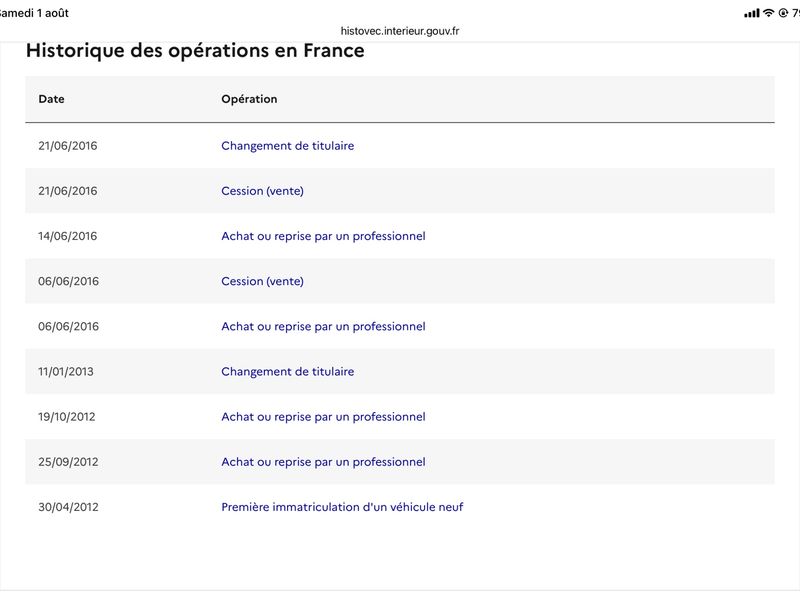800x600 pixels.
Task: Open 'Cession (vente)' dated 21/06/2016
Action: [262, 191]
